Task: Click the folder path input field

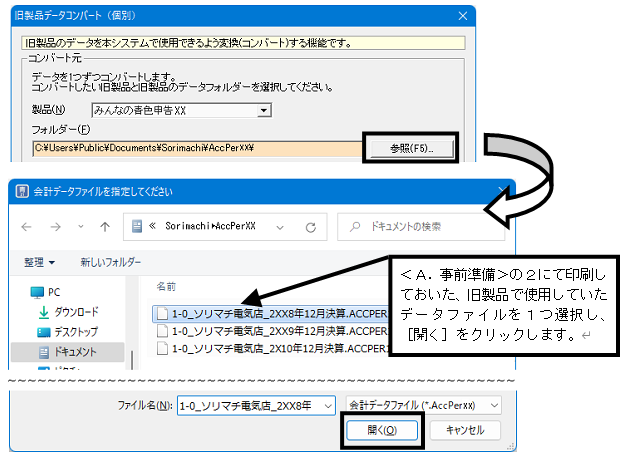Action: pyautogui.click(x=197, y=148)
